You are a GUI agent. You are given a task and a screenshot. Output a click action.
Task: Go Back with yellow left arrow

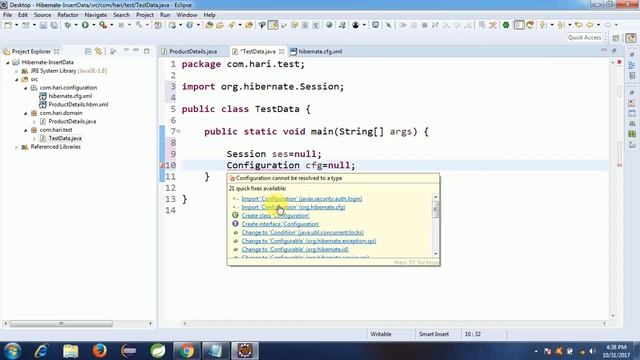pos(590,25)
